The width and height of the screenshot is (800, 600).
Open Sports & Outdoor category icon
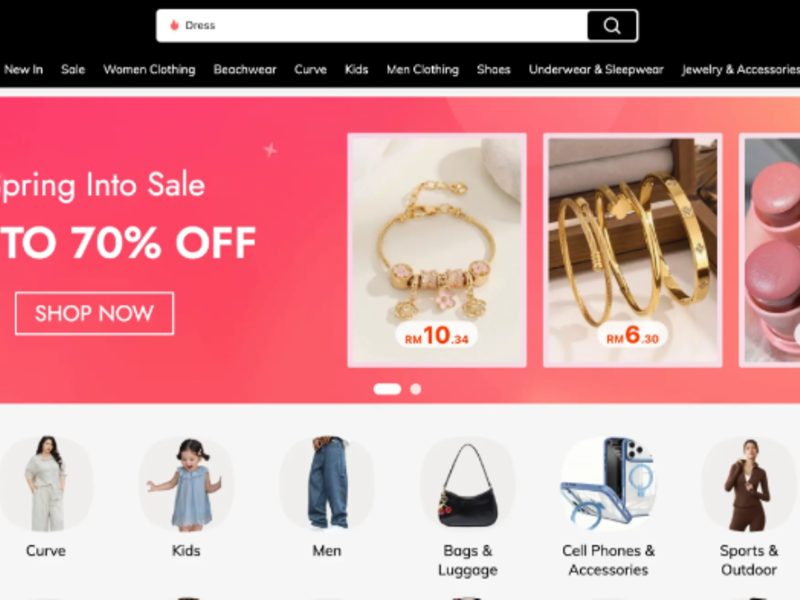748,484
